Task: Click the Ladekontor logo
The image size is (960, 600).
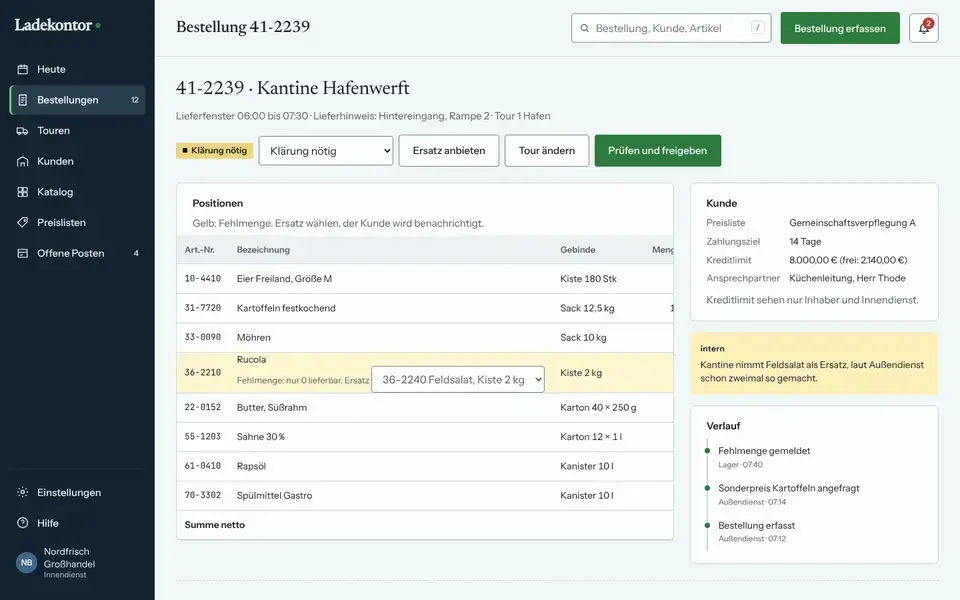Action: 58,25
